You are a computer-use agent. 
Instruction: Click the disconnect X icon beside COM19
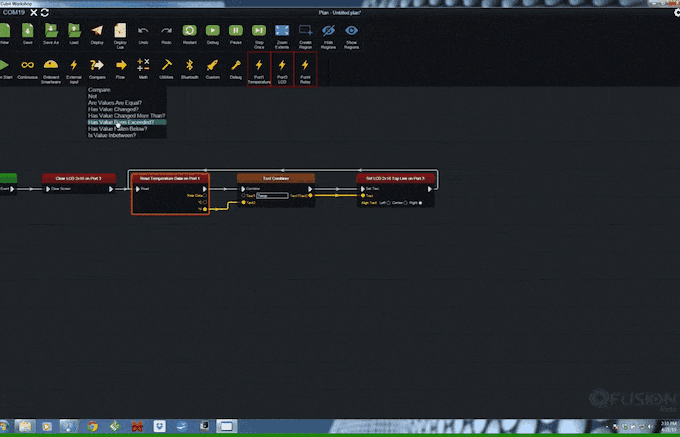pyautogui.click(x=33, y=13)
